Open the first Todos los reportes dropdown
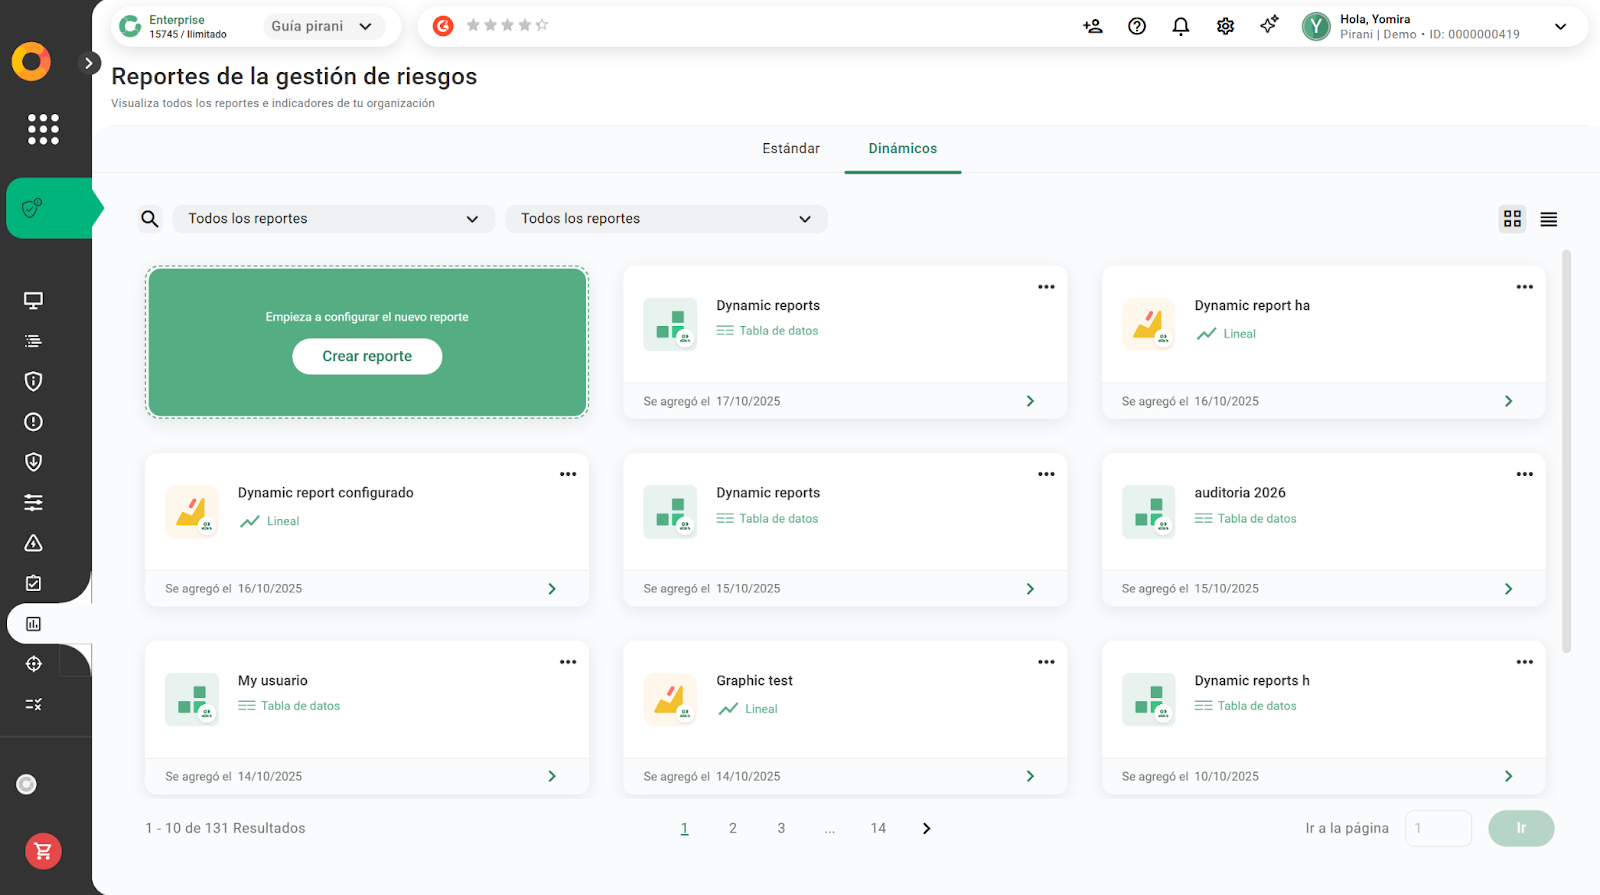This screenshot has height=895, width=1600. click(x=333, y=219)
